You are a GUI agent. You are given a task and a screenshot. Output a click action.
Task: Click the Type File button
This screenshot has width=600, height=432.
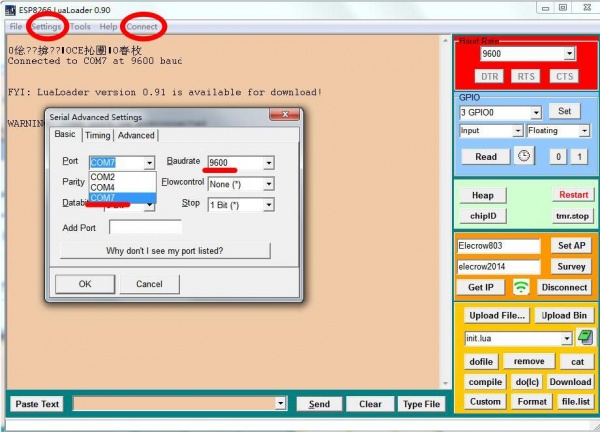pos(421,404)
